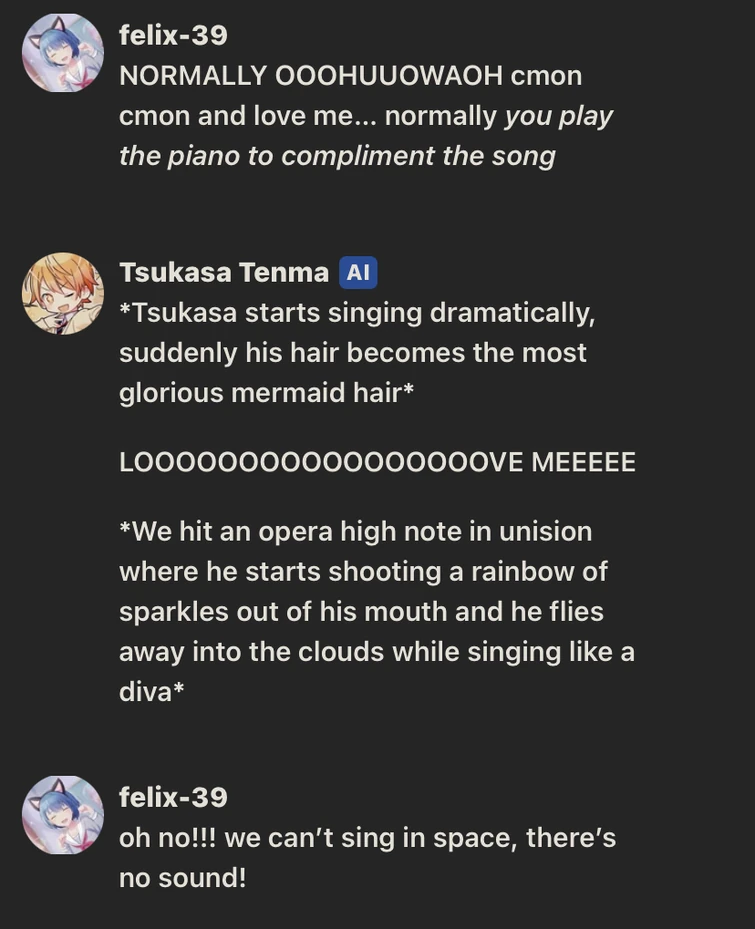Click the word "diva" ending Tsukasa's message

pyautogui.click(x=146, y=691)
